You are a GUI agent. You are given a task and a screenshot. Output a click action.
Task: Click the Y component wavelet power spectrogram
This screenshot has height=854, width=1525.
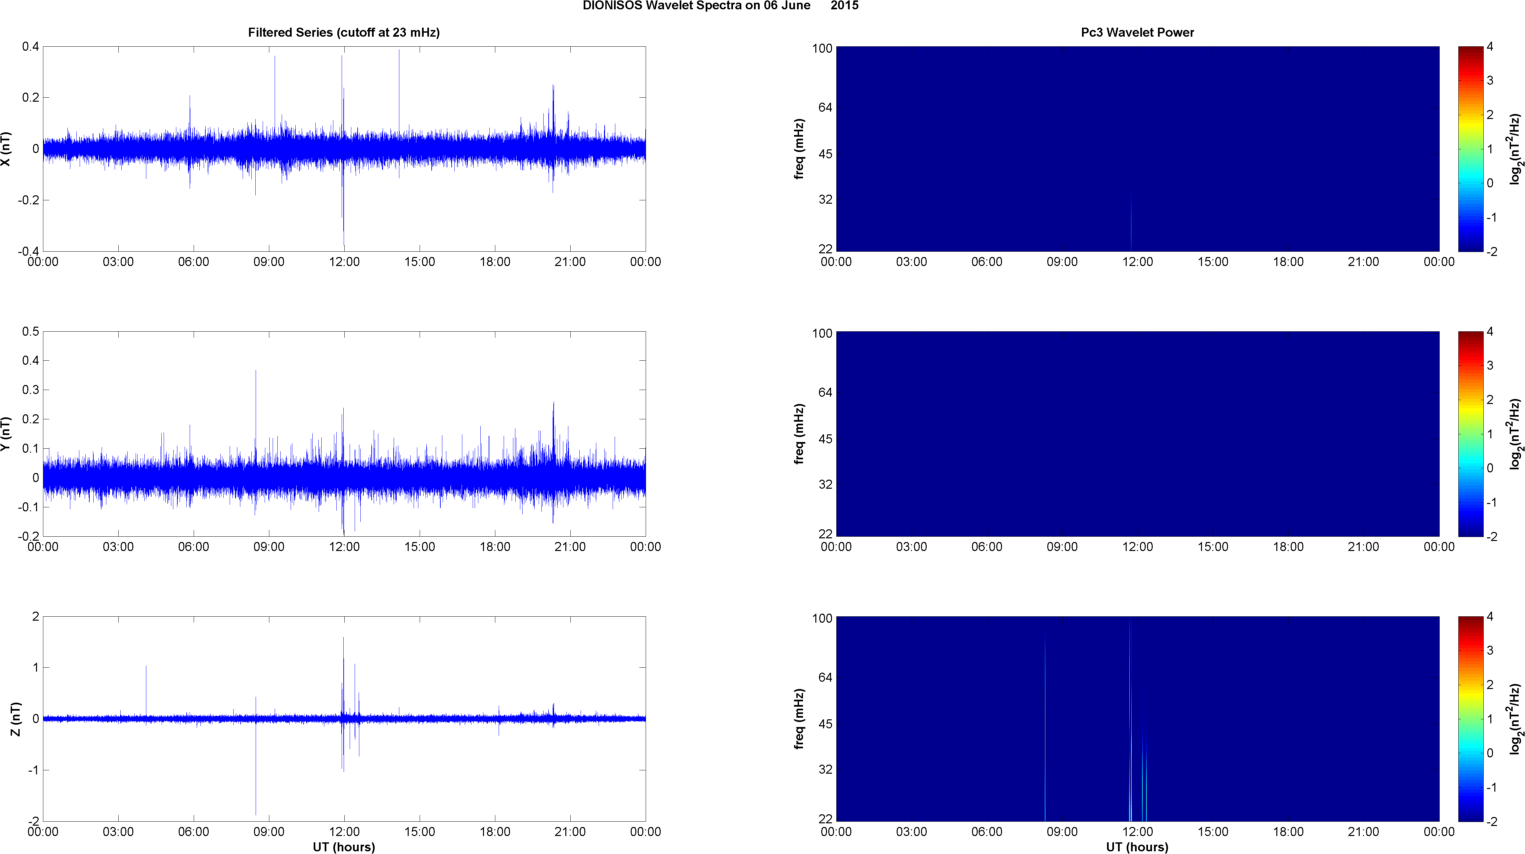point(1137,434)
